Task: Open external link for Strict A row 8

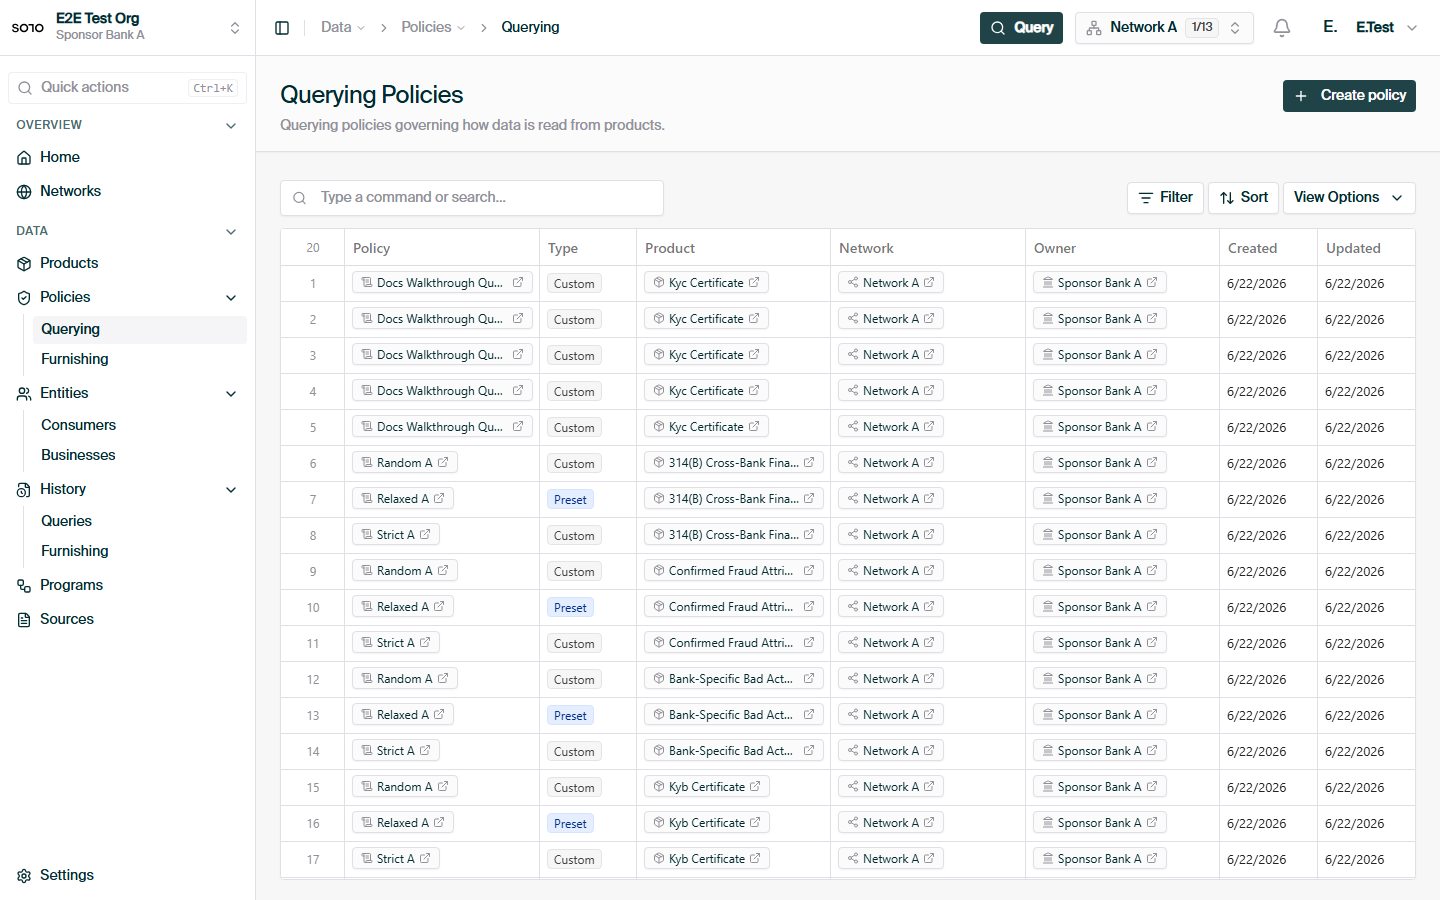Action: tap(425, 535)
